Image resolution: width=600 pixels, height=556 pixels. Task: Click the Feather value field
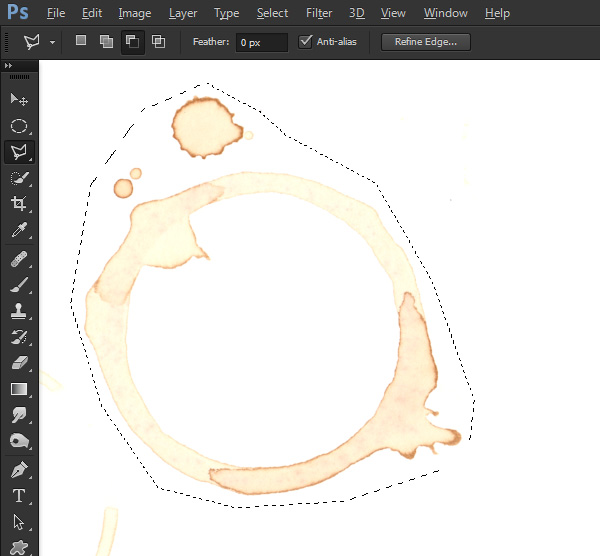pos(262,42)
